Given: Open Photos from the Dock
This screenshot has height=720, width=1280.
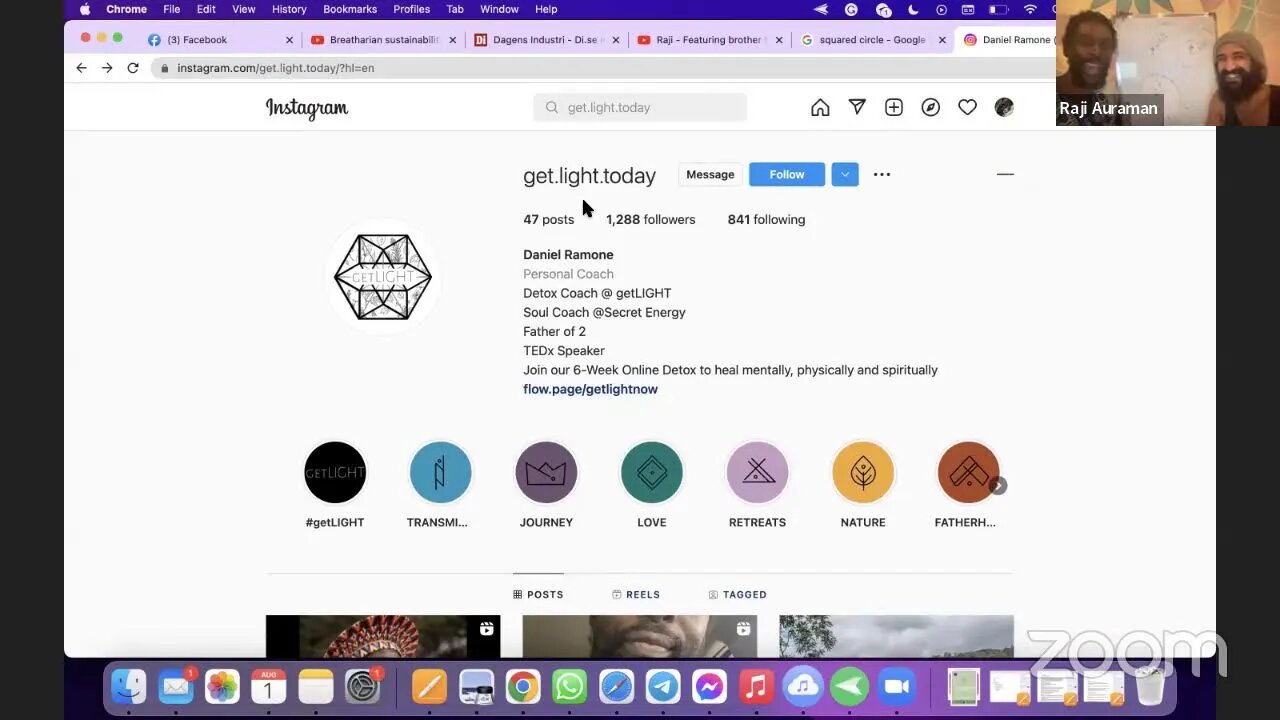Looking at the screenshot, I should point(222,687).
